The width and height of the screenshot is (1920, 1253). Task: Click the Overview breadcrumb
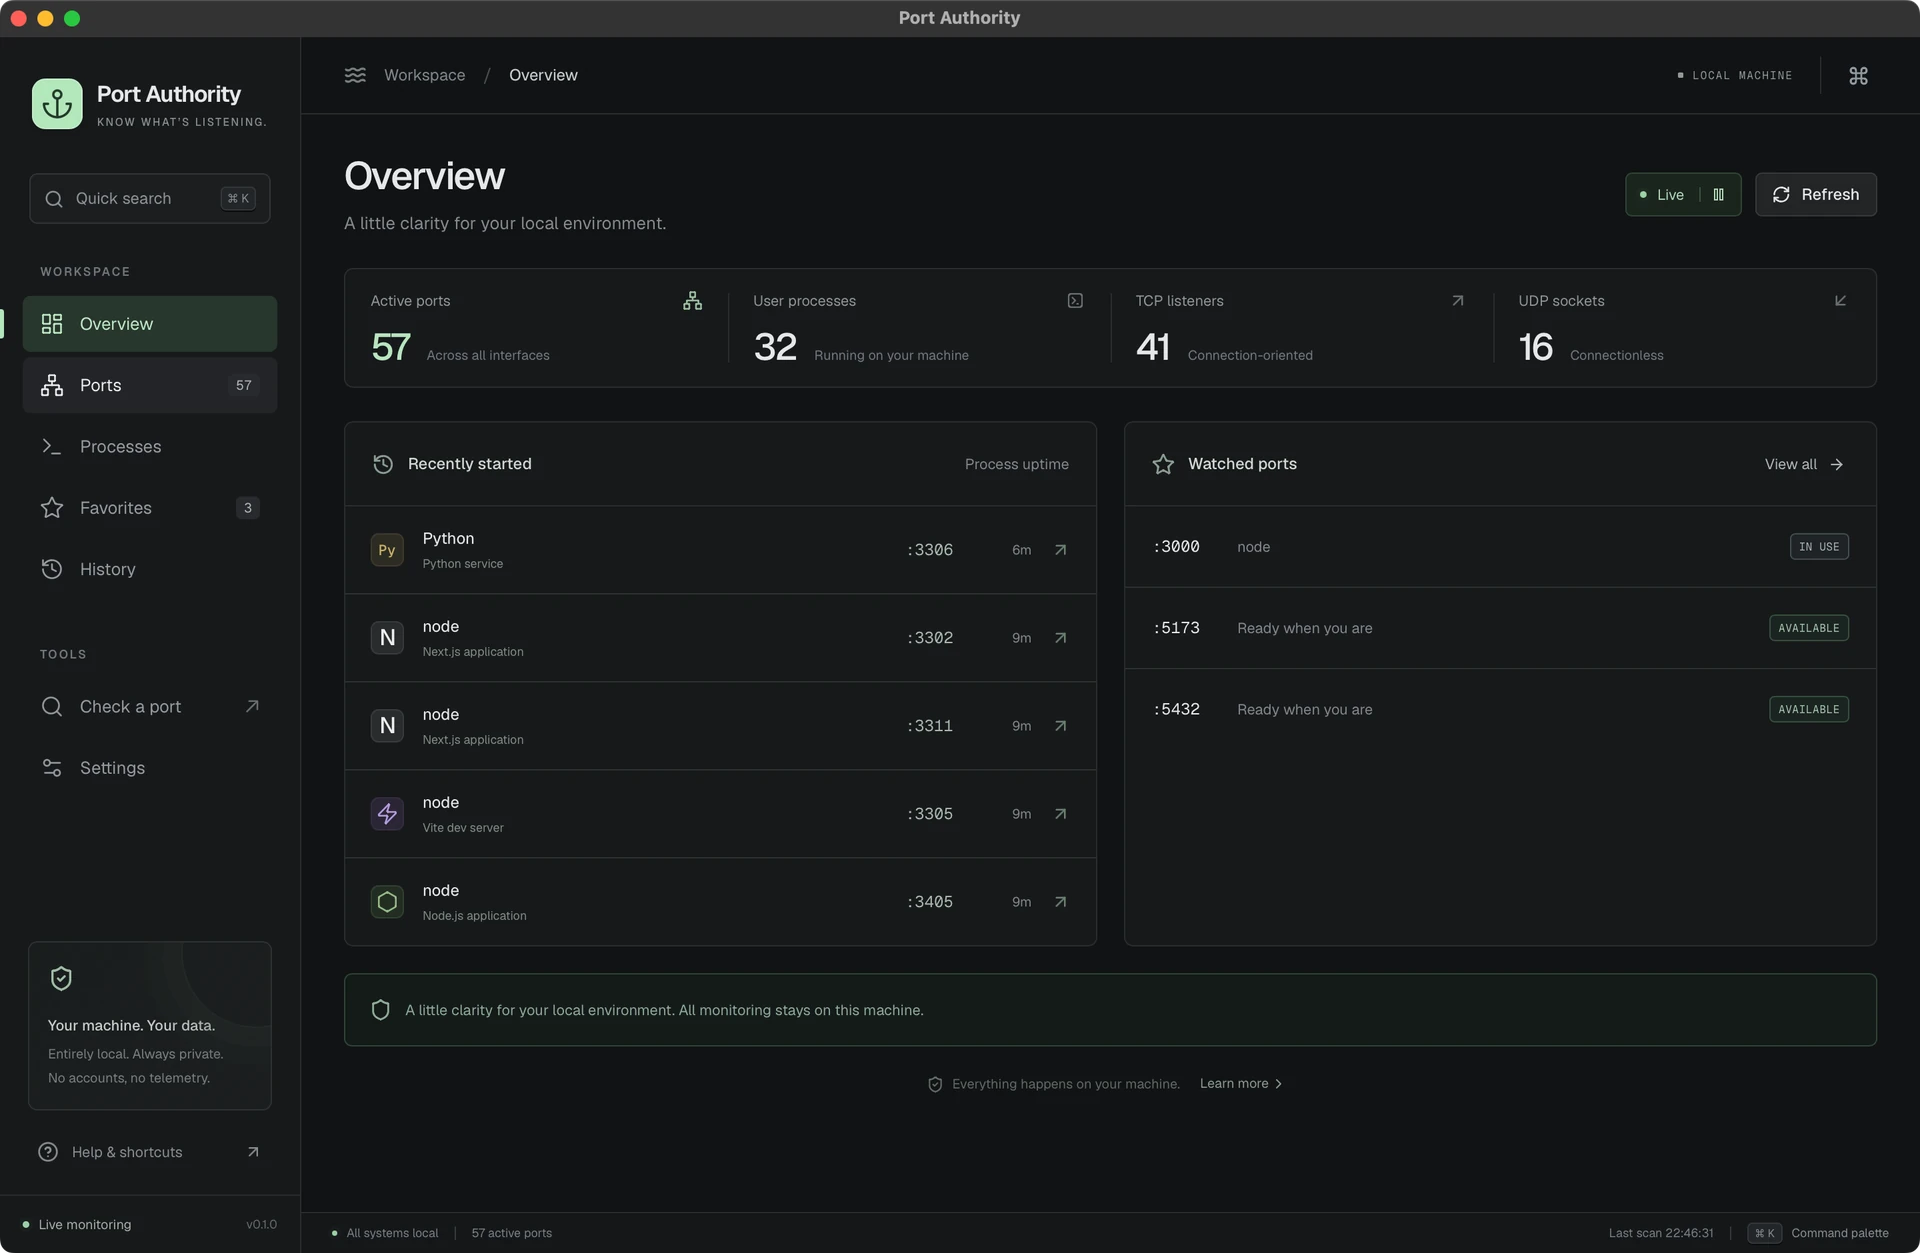(543, 75)
